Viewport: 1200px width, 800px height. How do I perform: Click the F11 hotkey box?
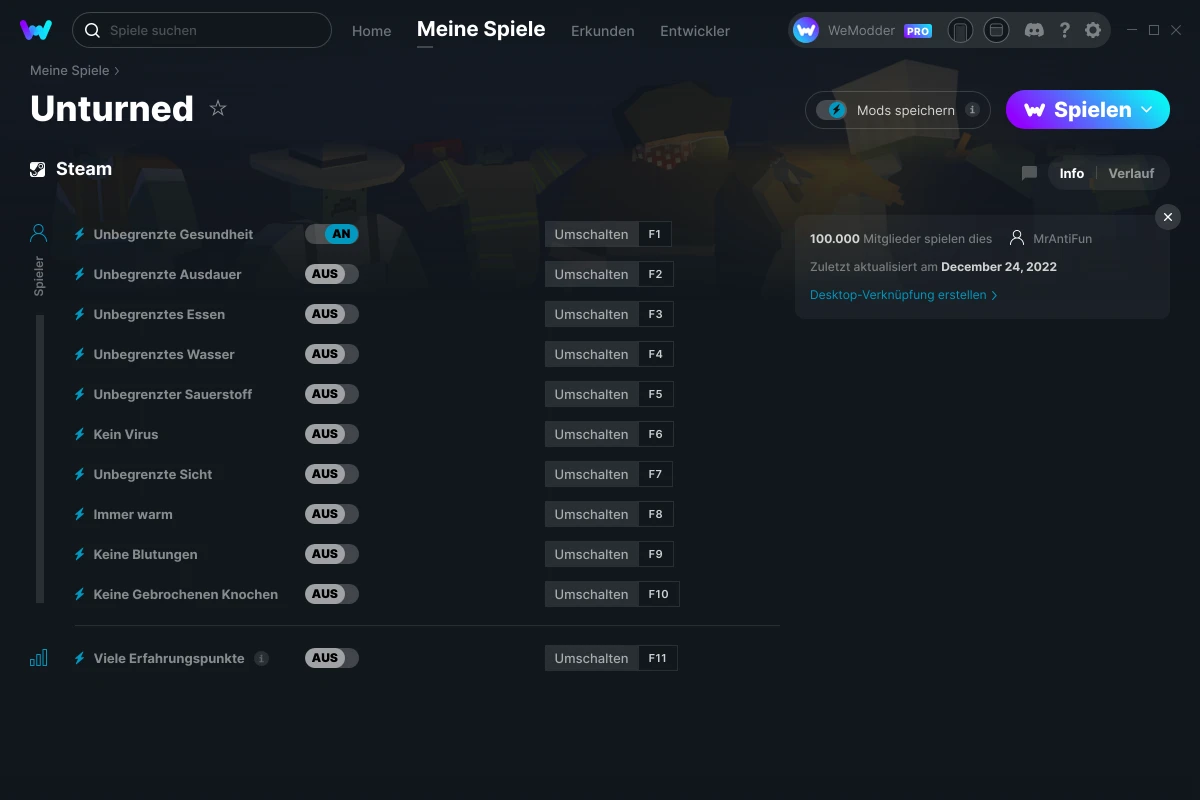coord(657,658)
